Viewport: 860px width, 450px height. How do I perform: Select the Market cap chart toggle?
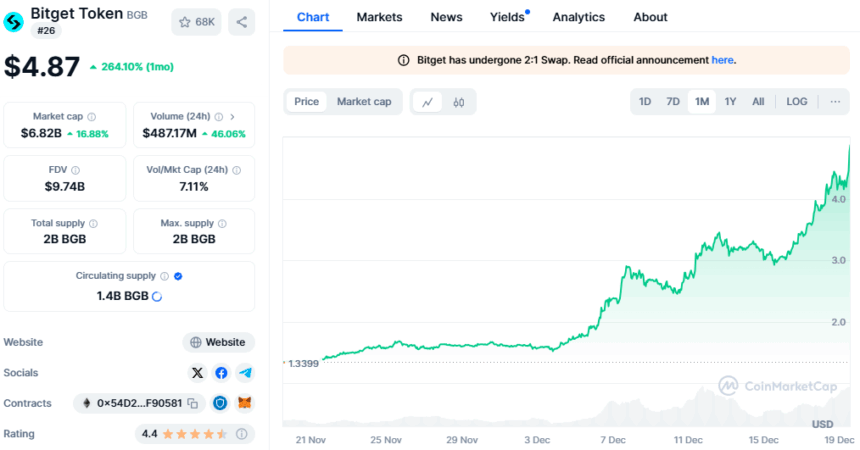click(364, 102)
